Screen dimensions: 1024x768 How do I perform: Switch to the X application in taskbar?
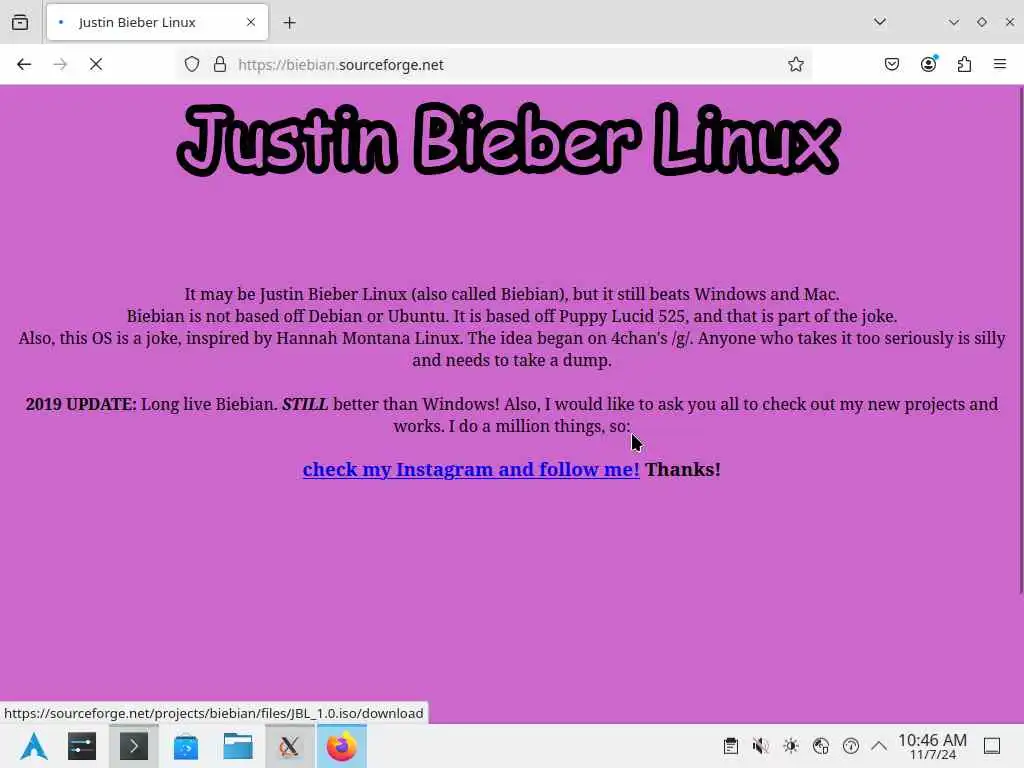click(x=289, y=746)
